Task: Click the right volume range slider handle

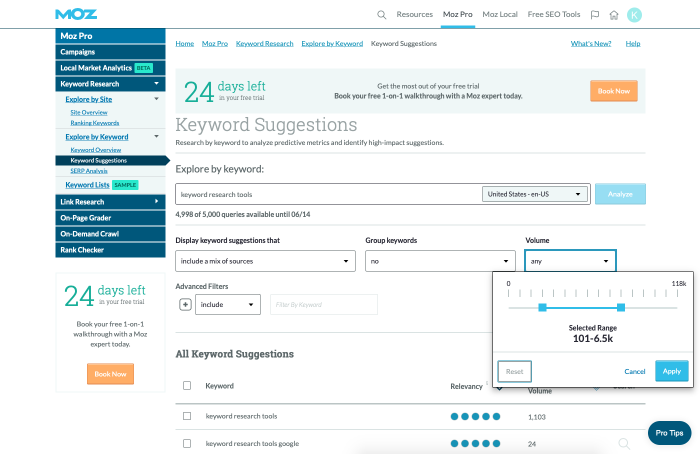Action: pyautogui.click(x=621, y=308)
